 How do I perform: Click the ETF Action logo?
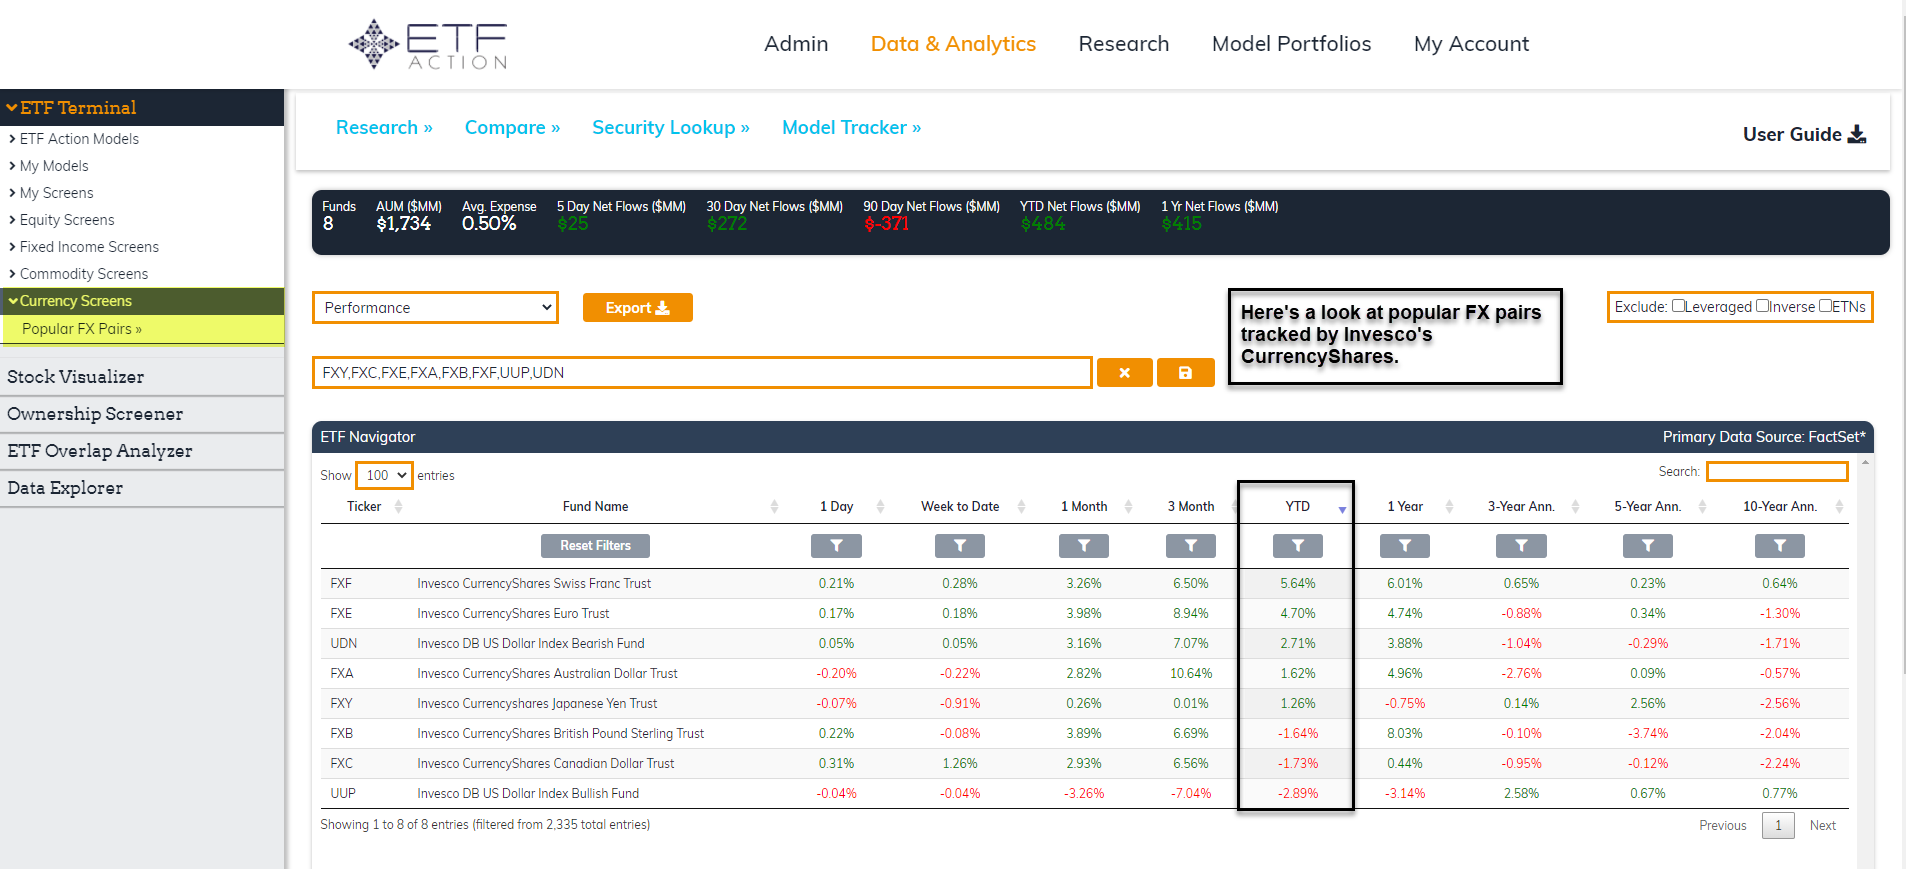428,45
